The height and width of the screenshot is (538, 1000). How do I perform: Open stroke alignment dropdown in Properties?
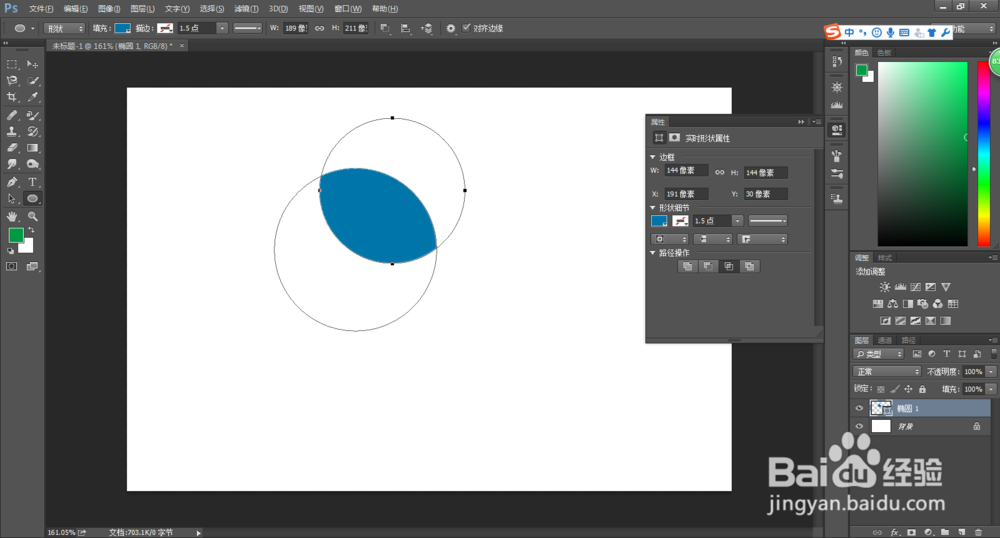pyautogui.click(x=670, y=239)
